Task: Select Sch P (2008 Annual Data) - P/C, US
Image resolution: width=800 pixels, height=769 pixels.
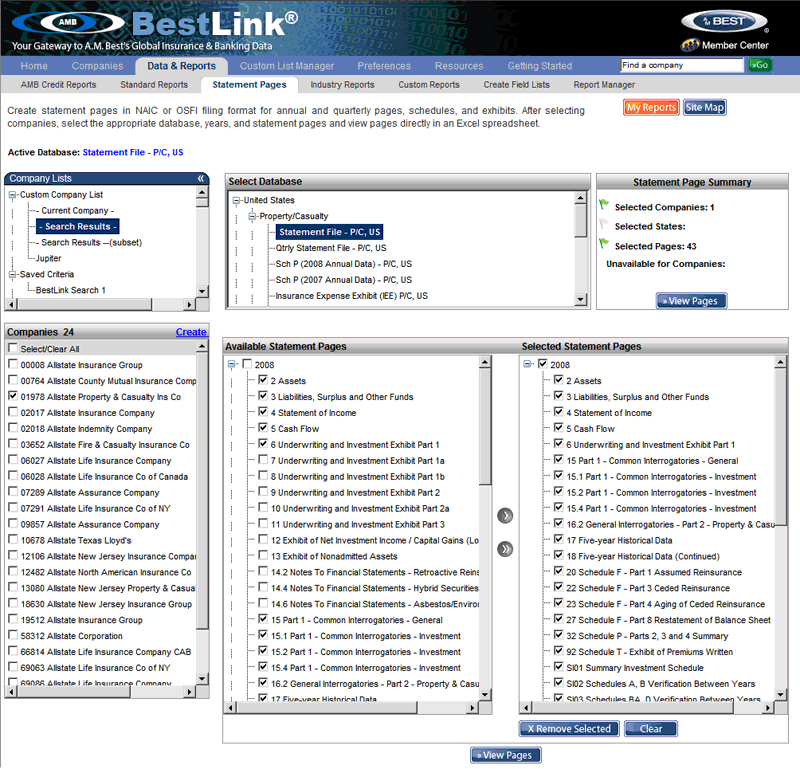Action: (x=343, y=264)
